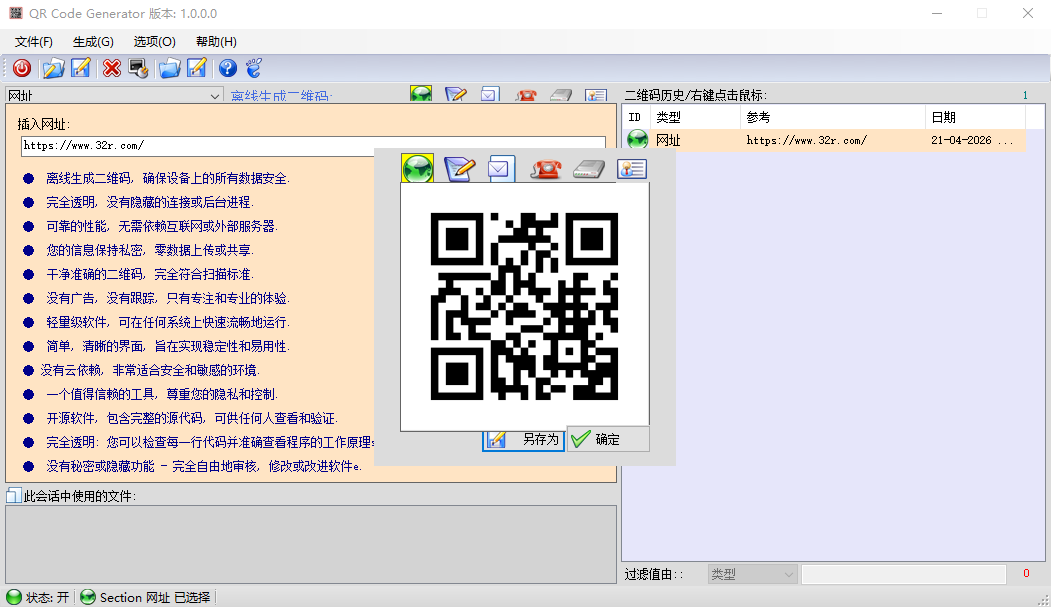Viewport: 1051px width, 607px height.
Task: Expand the 网址 type dropdown
Action: pos(214,96)
